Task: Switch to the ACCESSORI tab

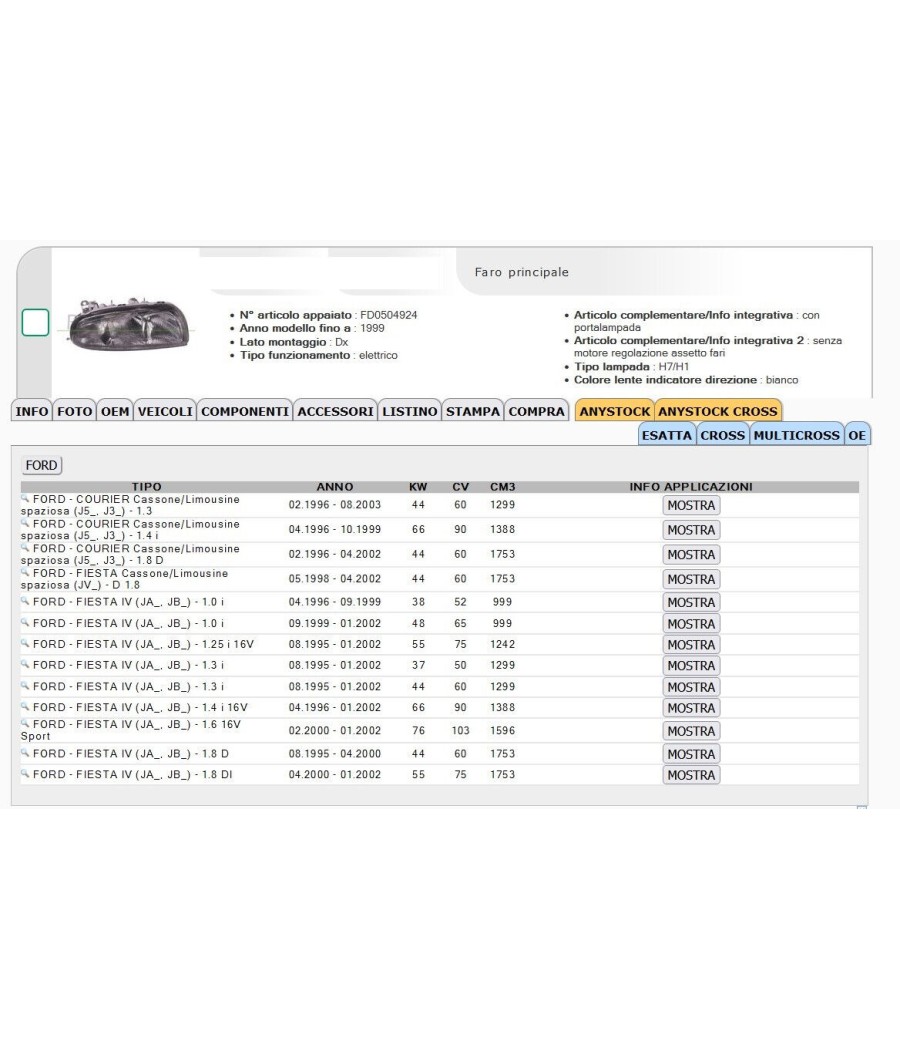Action: click(x=335, y=411)
